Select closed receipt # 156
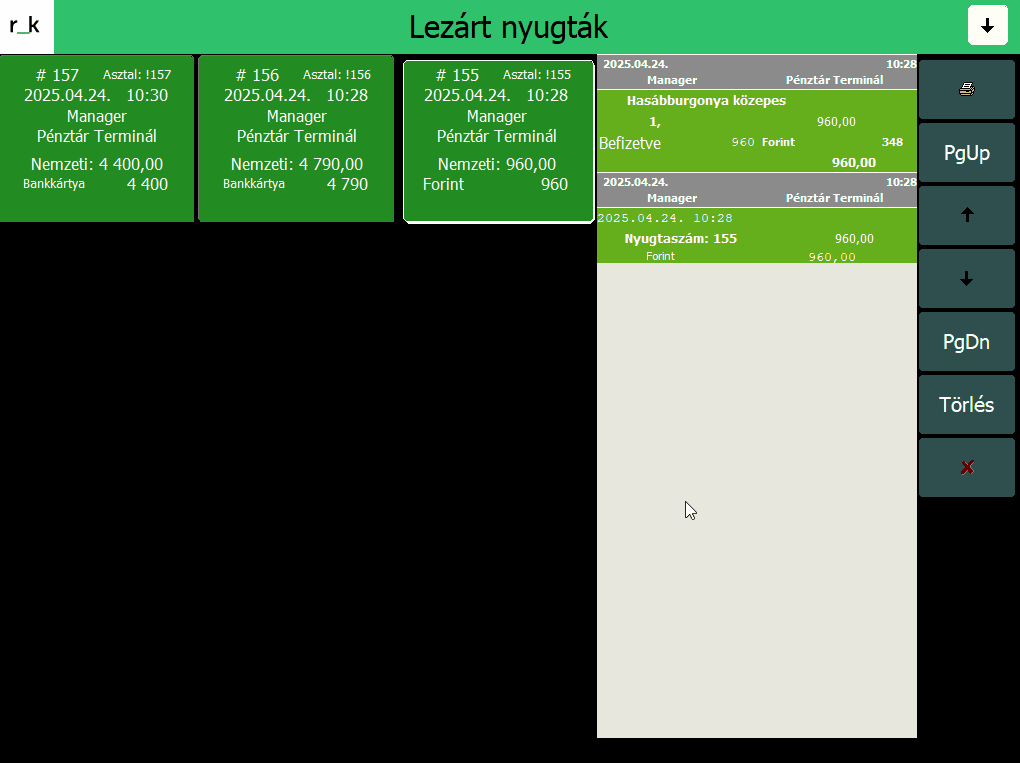1020x763 pixels. tap(296, 139)
